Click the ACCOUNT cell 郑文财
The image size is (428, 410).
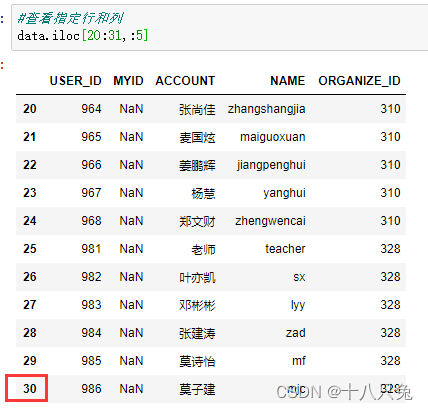click(197, 222)
